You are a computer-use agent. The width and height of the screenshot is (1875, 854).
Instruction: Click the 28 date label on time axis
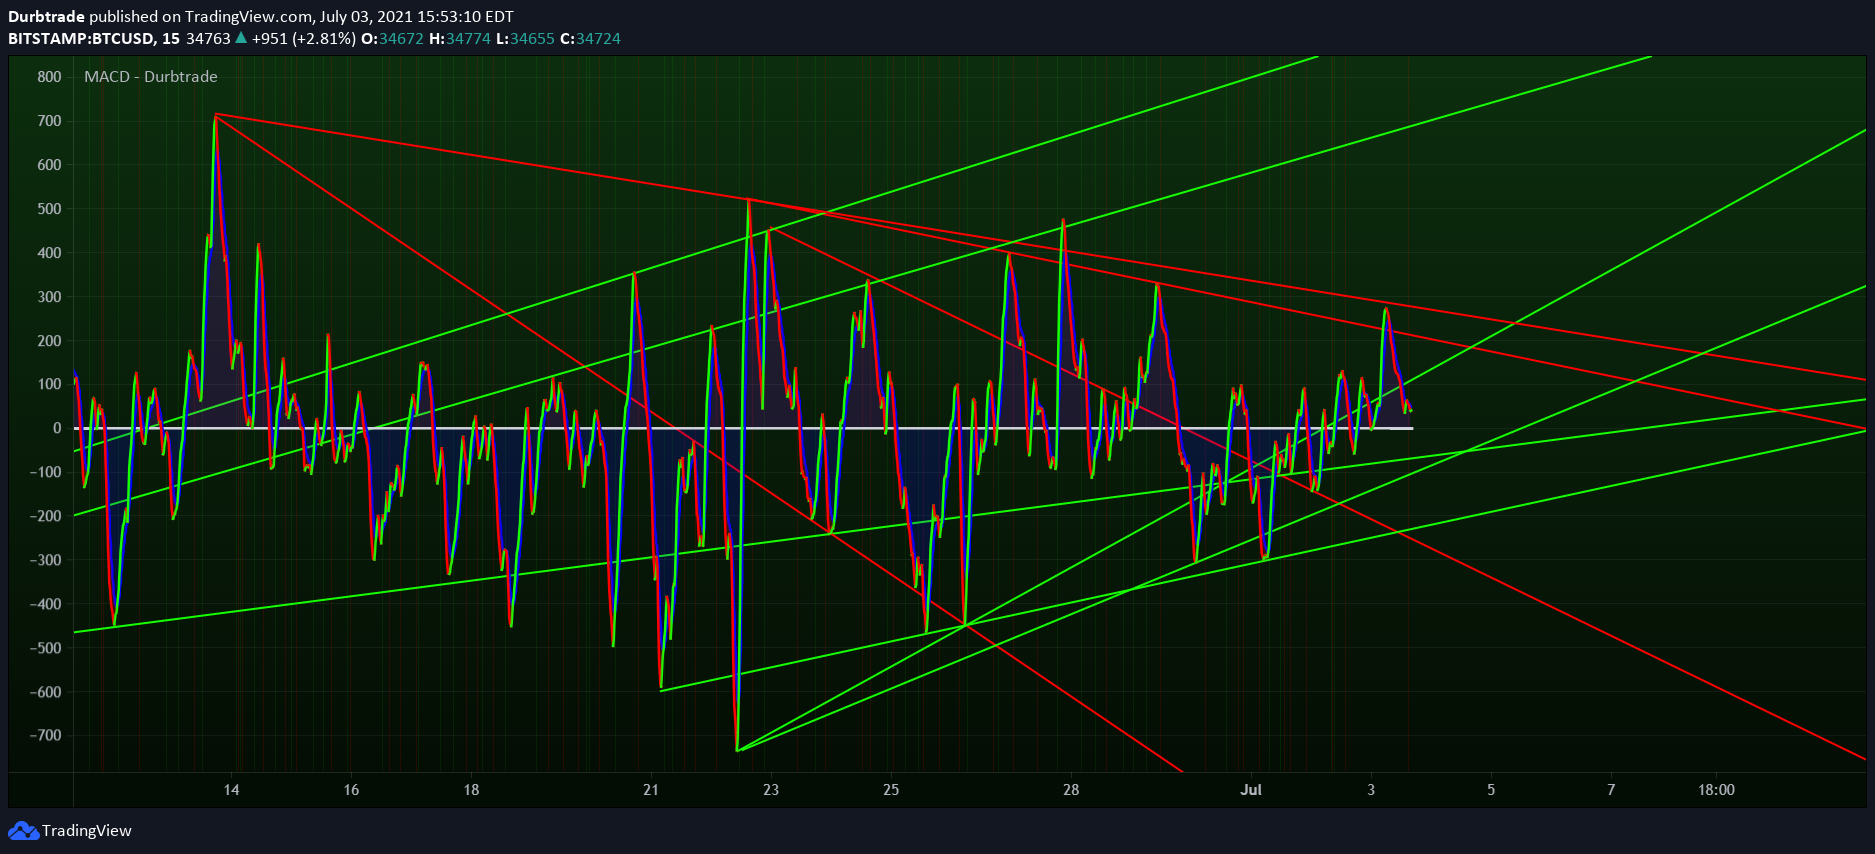click(1071, 790)
